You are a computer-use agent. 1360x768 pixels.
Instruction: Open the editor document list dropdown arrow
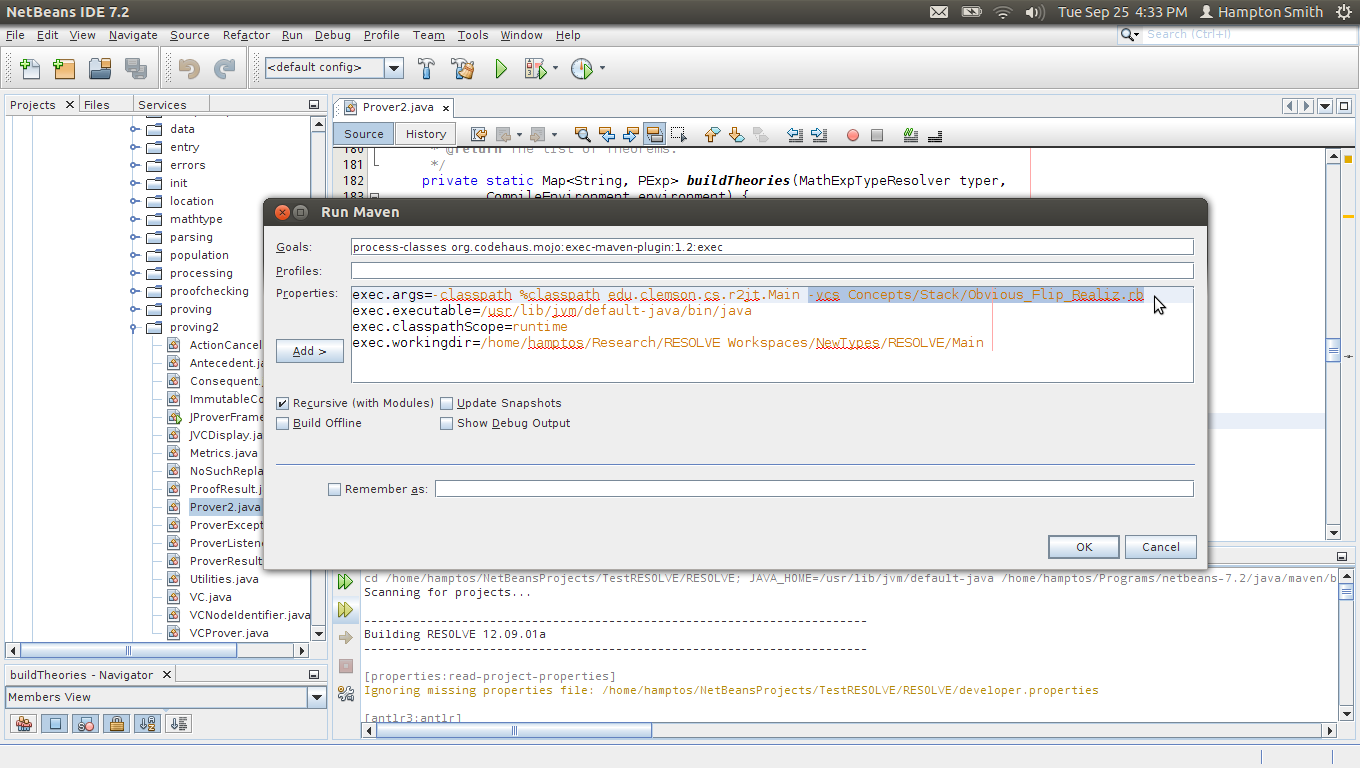[x=1325, y=106]
